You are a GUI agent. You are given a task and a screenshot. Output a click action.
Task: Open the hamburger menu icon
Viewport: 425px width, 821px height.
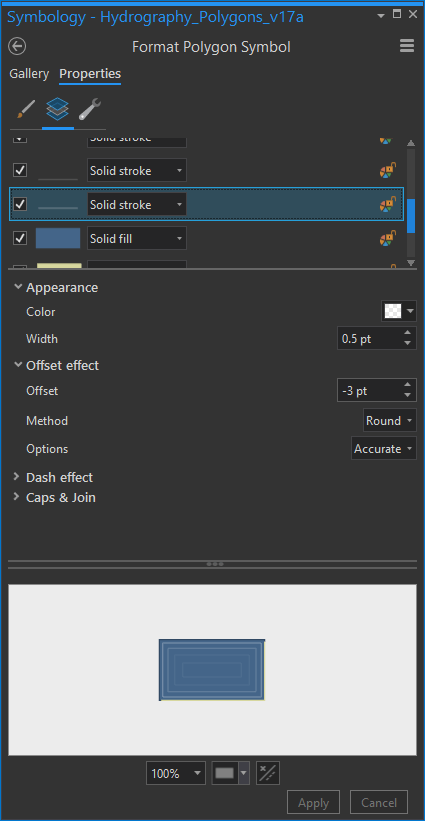407,46
